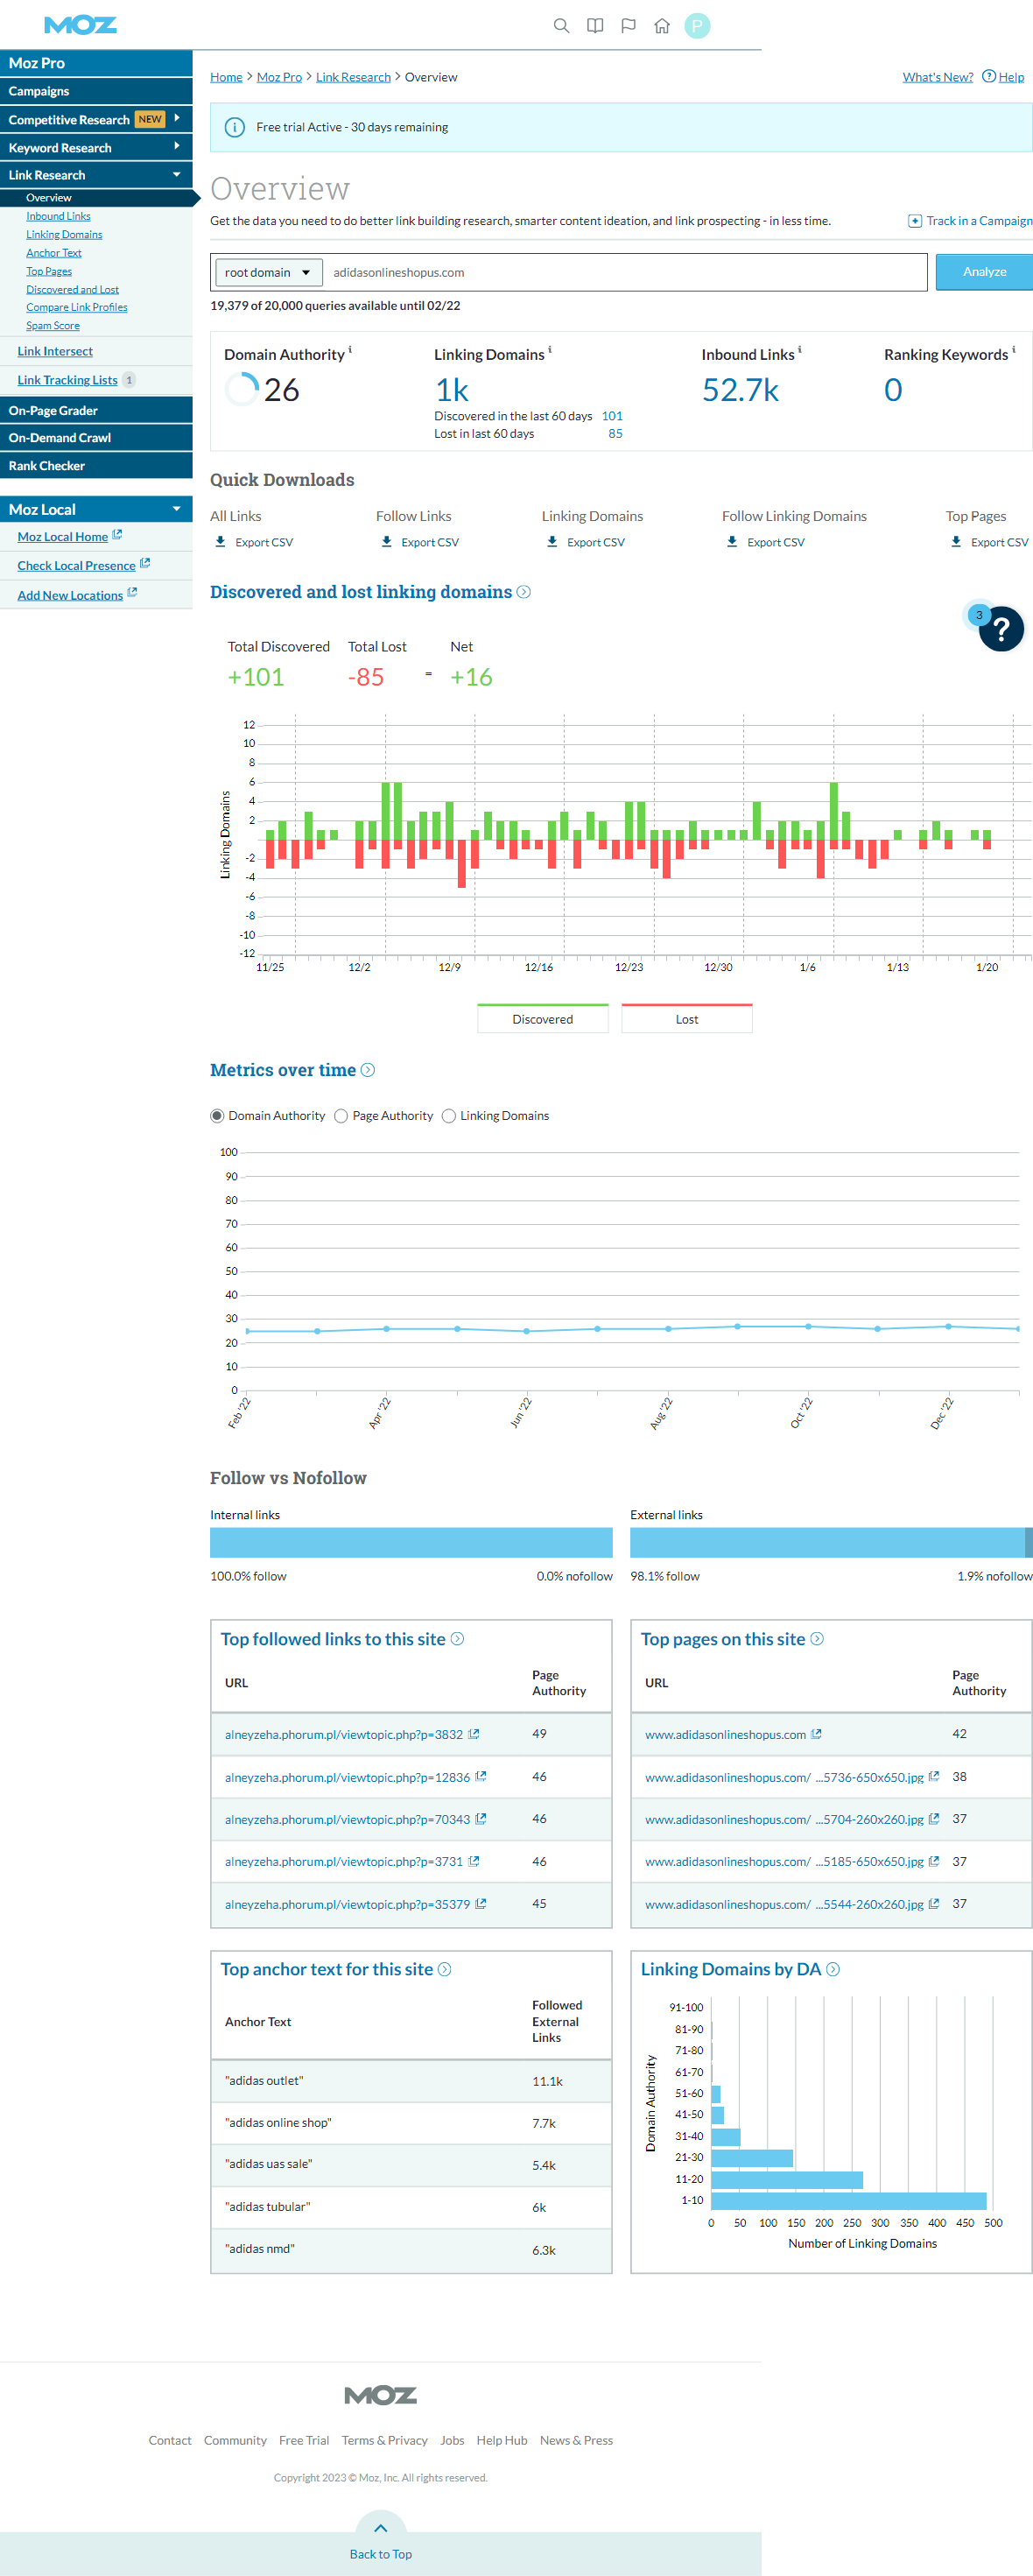The image size is (1033, 2576).
Task: Click the Help question mark icon
Action: point(989,76)
